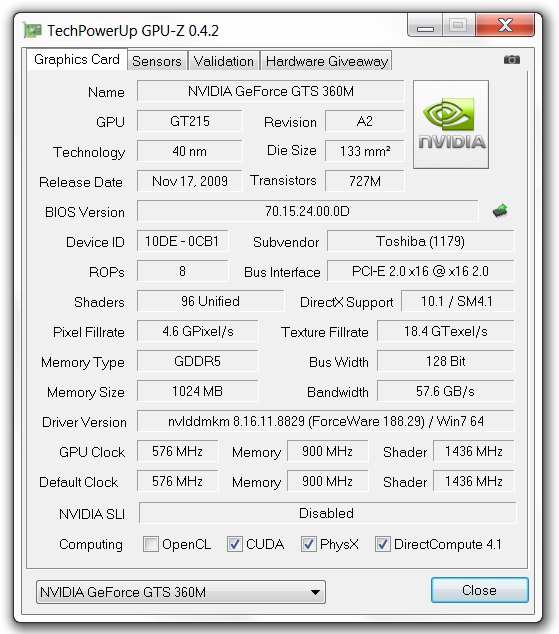Click the NVIDIA SLI Disabled field
The width and height of the screenshot is (559, 634).
coord(327,513)
